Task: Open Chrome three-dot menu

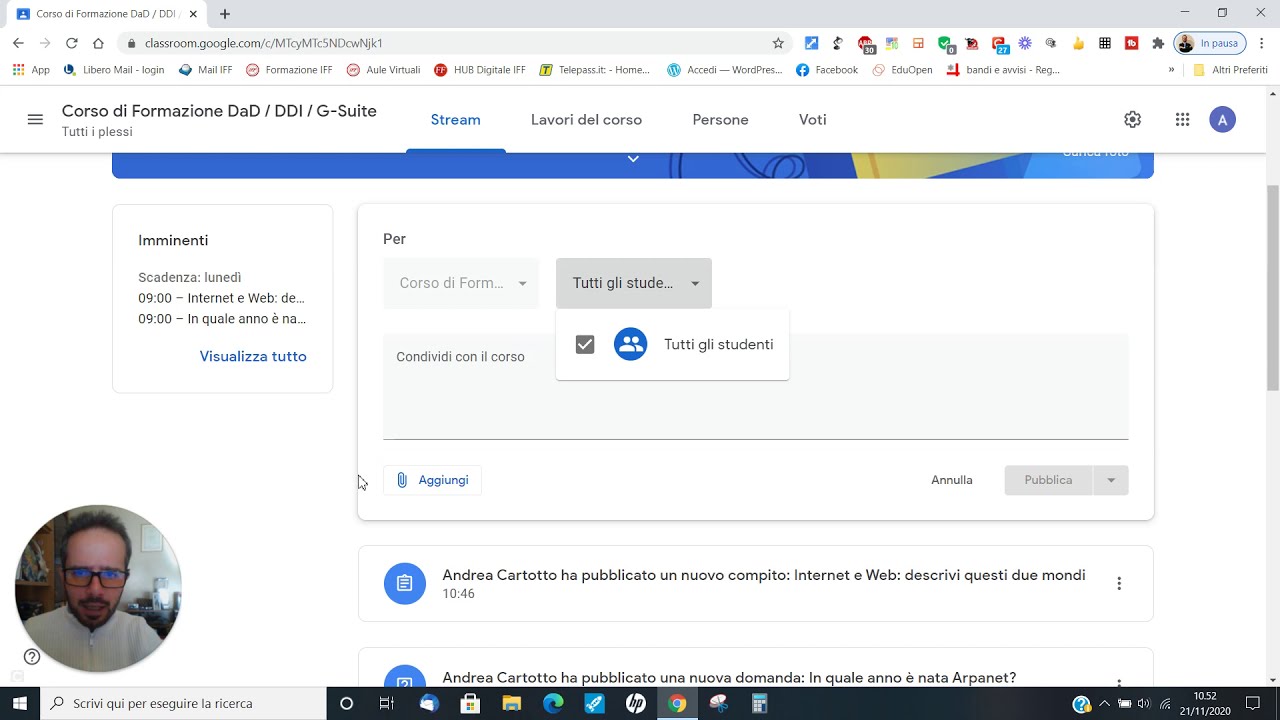Action: point(1262,43)
